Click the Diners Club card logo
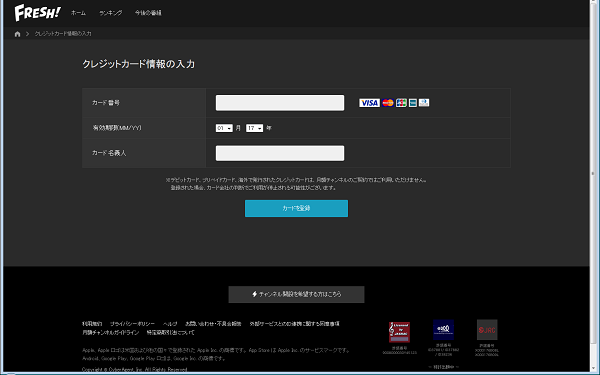Viewport: 600px width, 375px height. click(424, 103)
